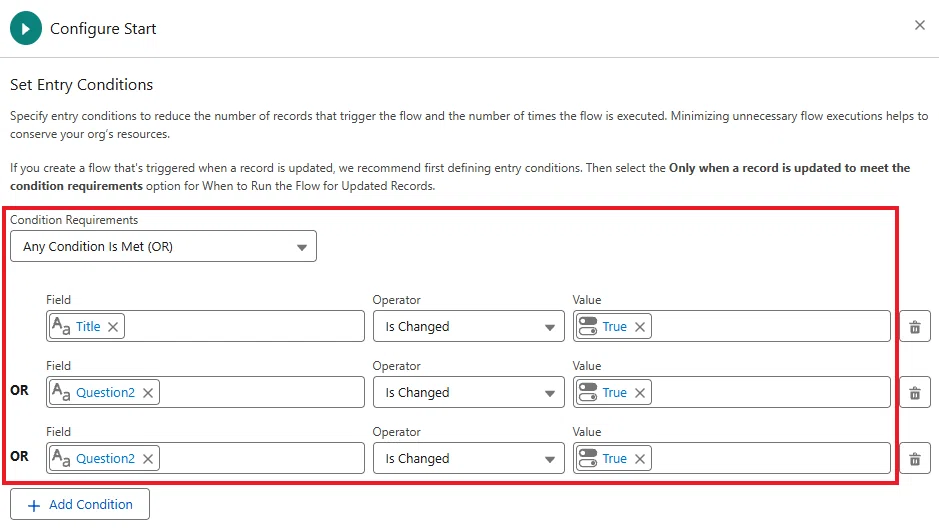This screenshot has width=939, height=531.
Task: Delete the Title condition row via trash icon
Action: 914,327
